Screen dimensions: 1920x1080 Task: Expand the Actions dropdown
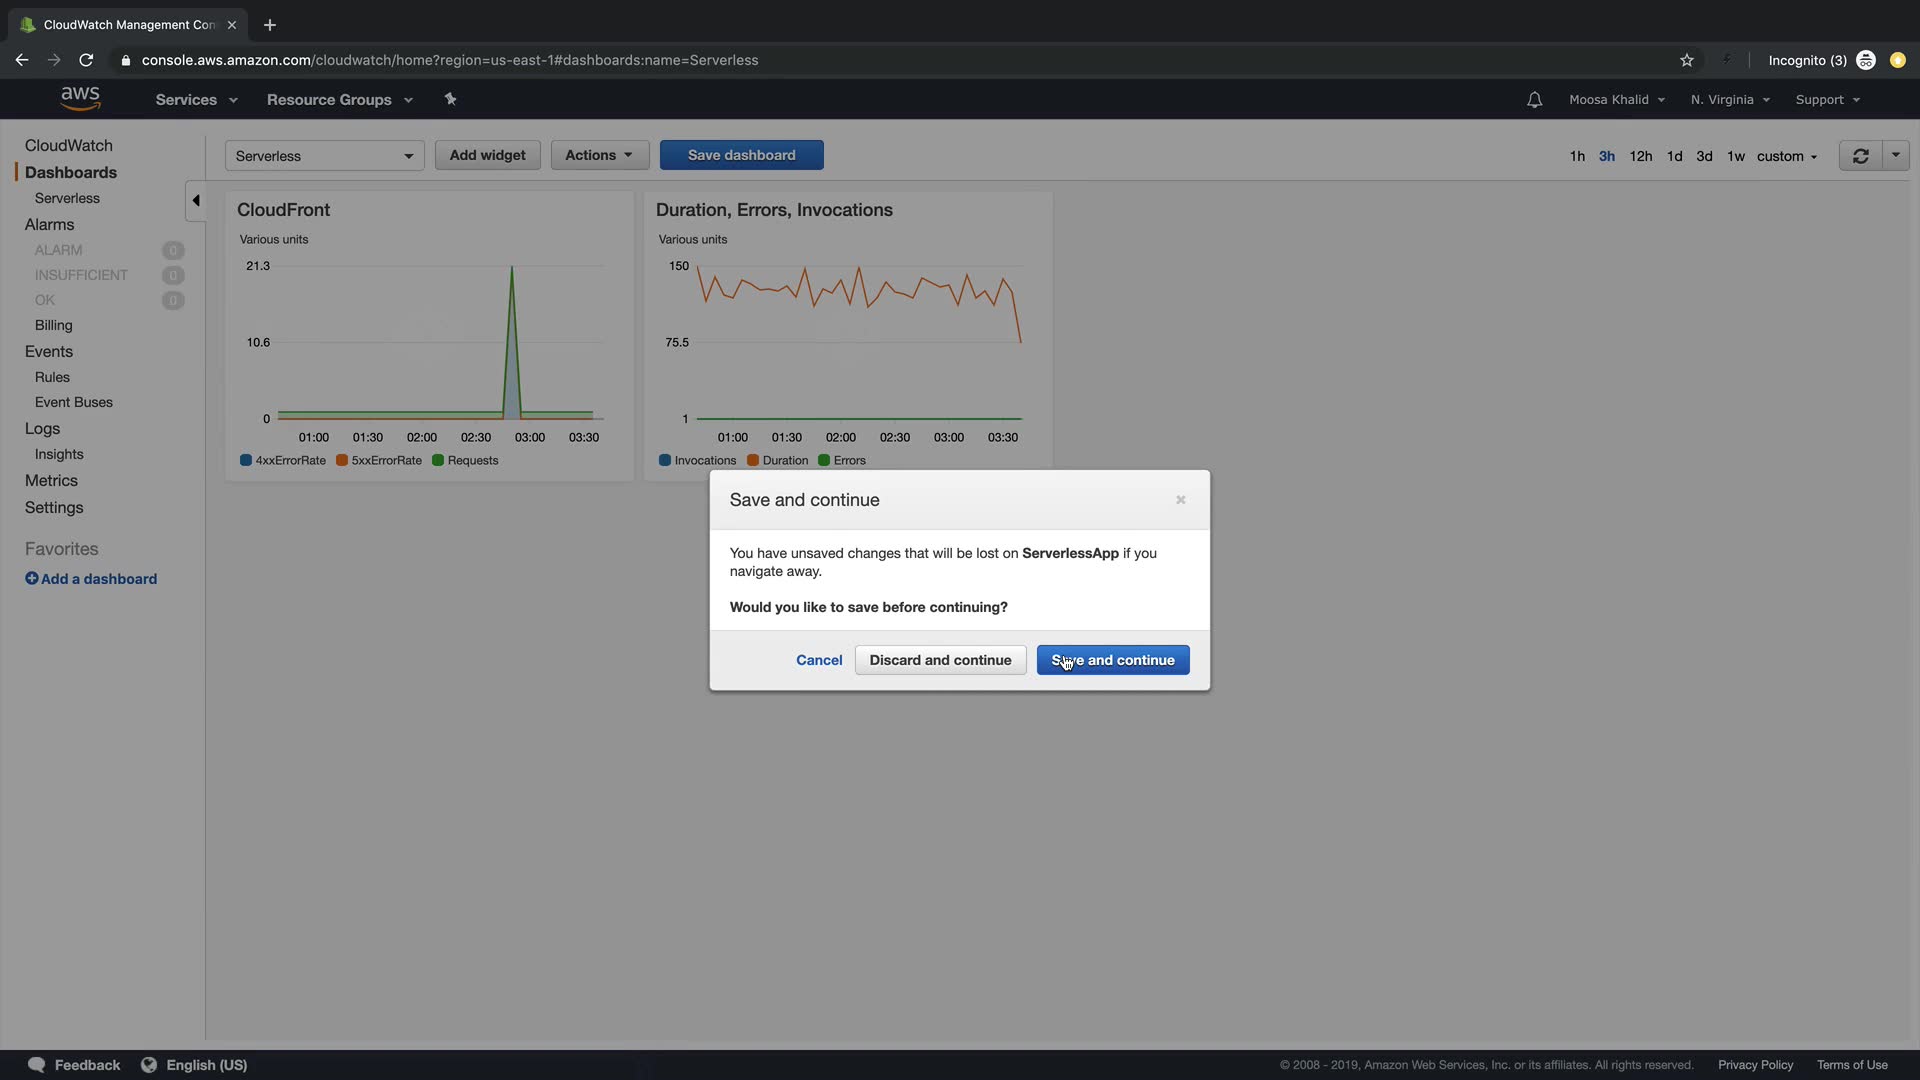pyautogui.click(x=599, y=155)
